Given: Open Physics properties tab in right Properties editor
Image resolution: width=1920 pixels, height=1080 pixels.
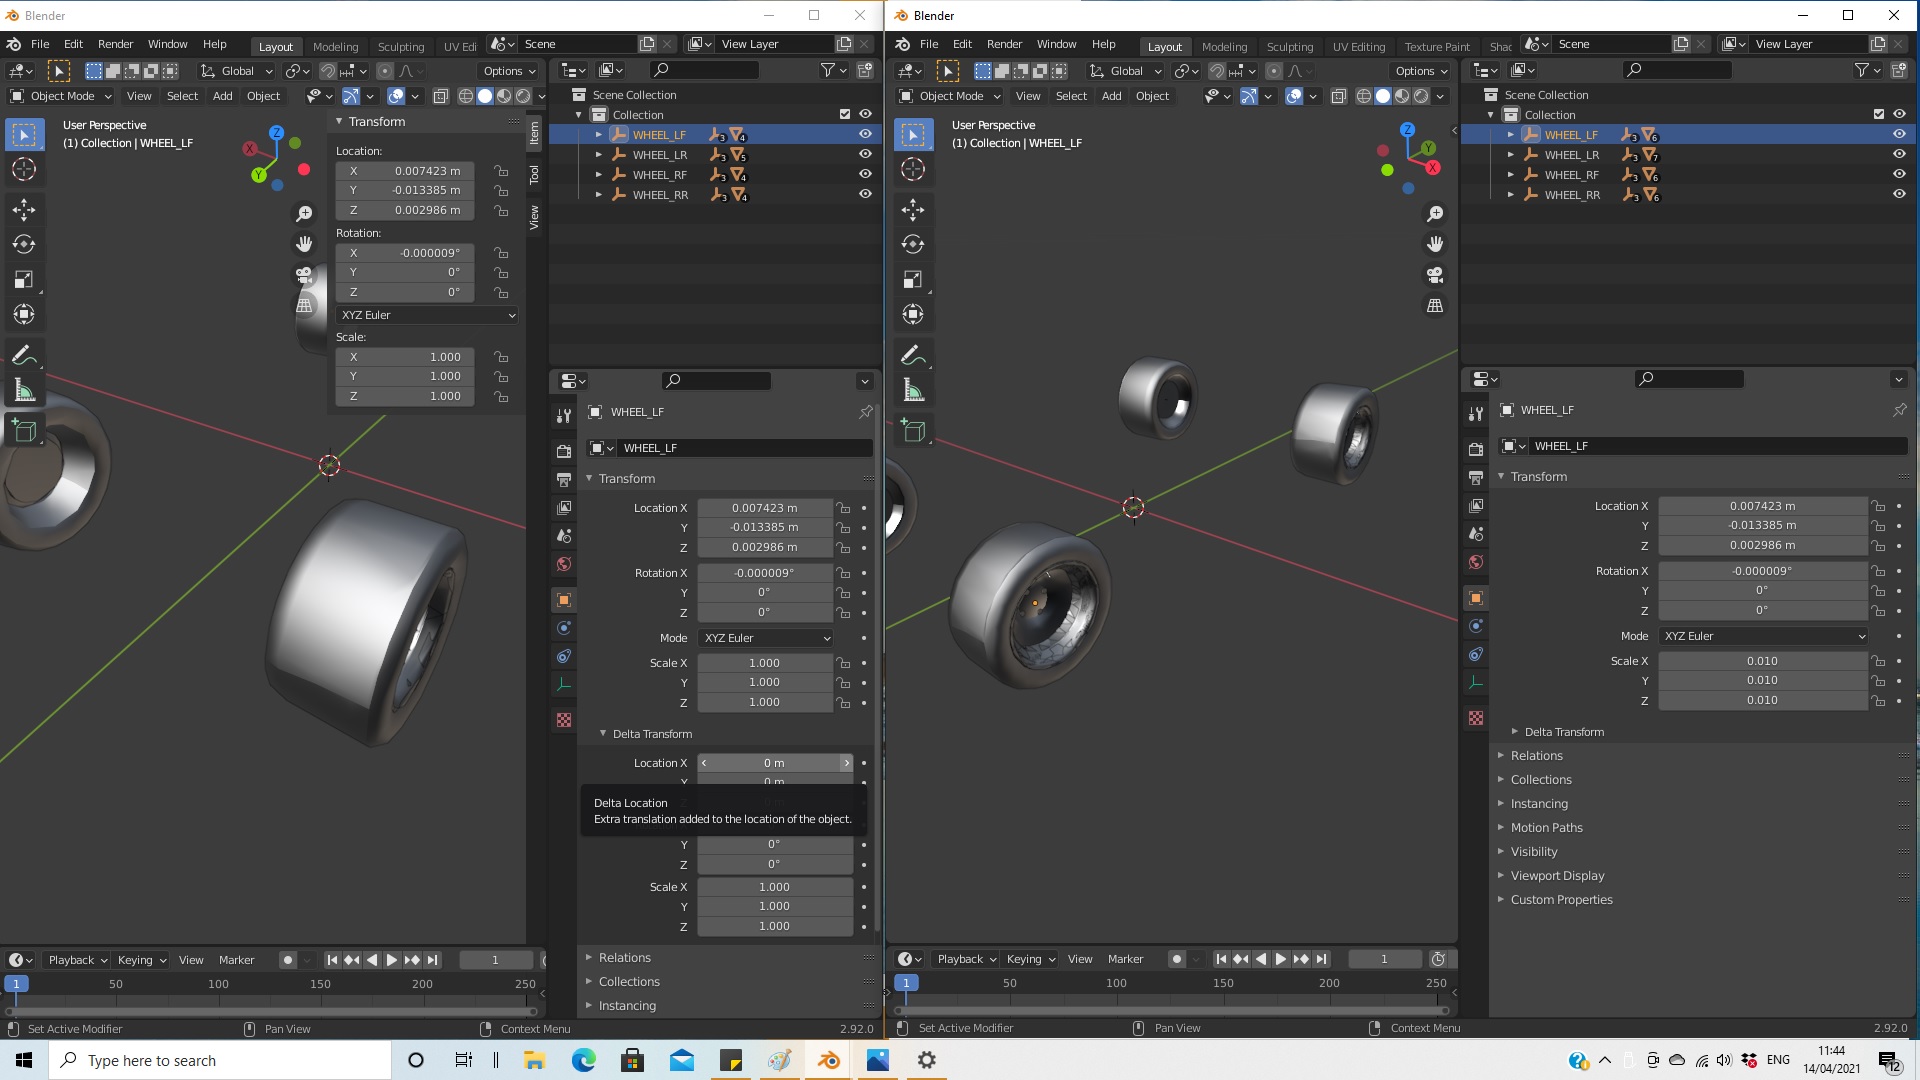Looking at the screenshot, I should pyautogui.click(x=1476, y=626).
